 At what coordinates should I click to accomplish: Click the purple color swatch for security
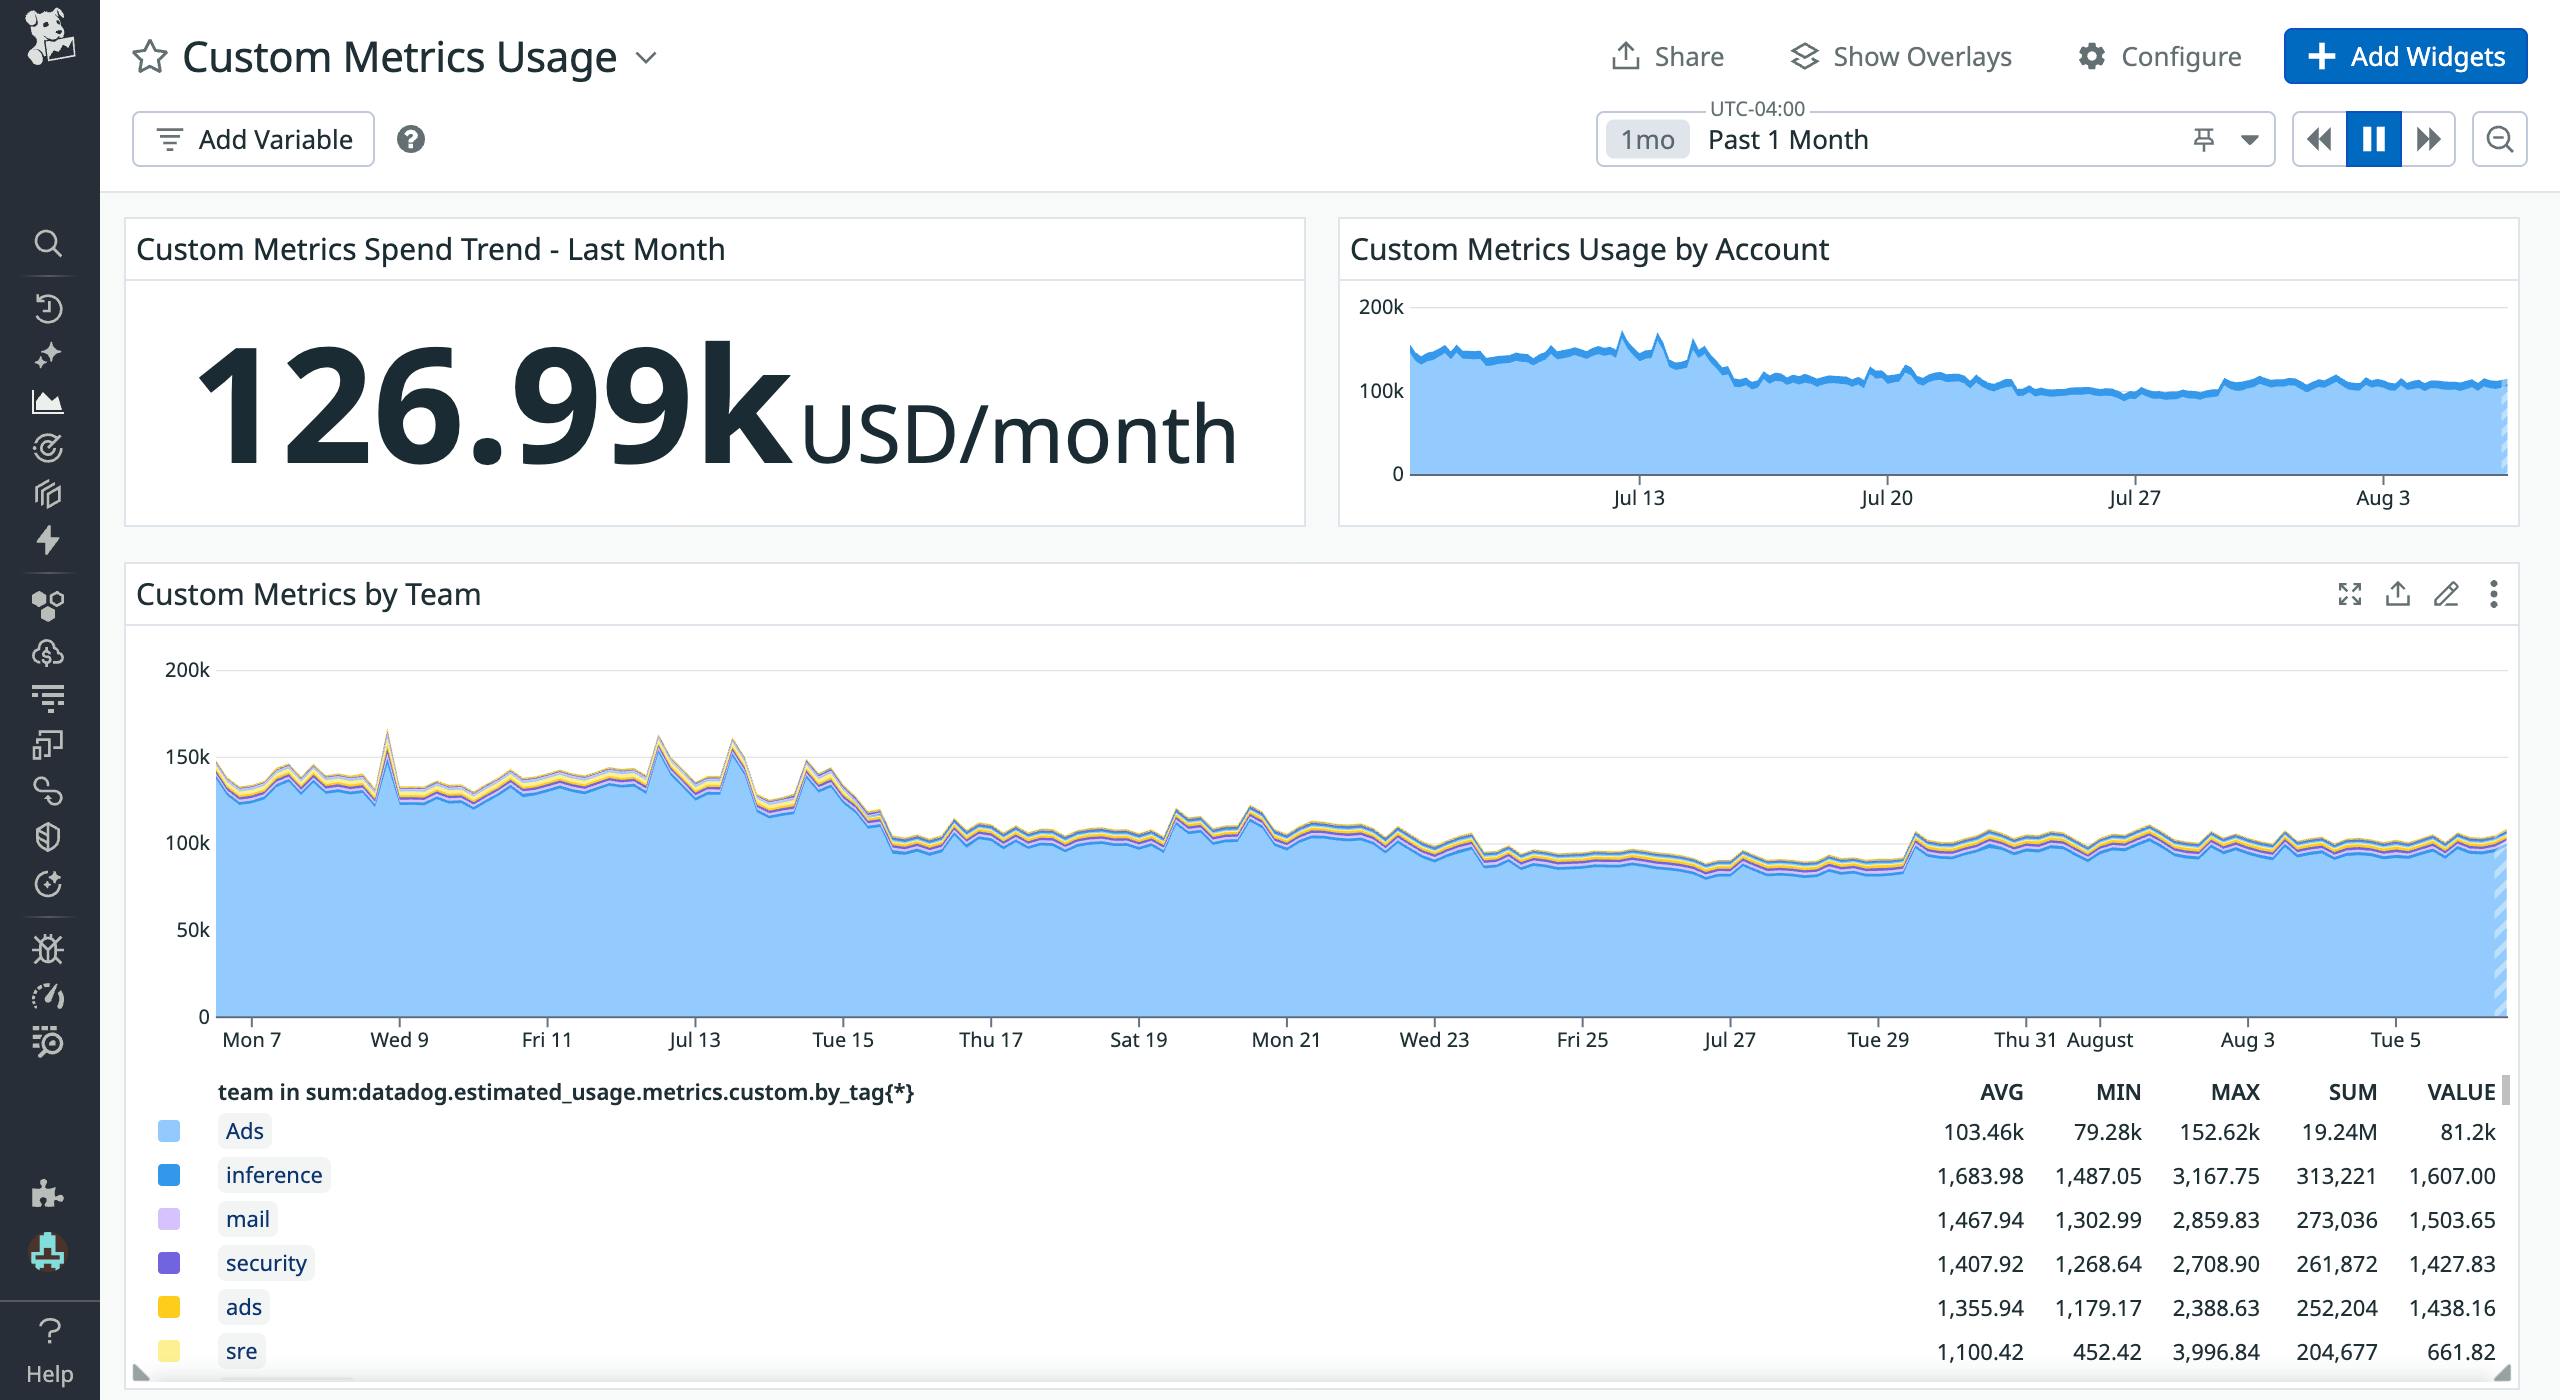pos(169,1262)
